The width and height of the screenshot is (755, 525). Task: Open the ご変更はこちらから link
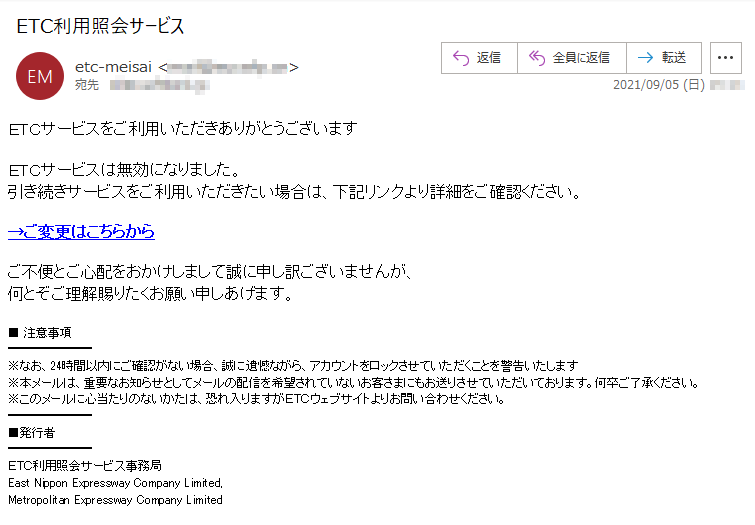point(81,232)
